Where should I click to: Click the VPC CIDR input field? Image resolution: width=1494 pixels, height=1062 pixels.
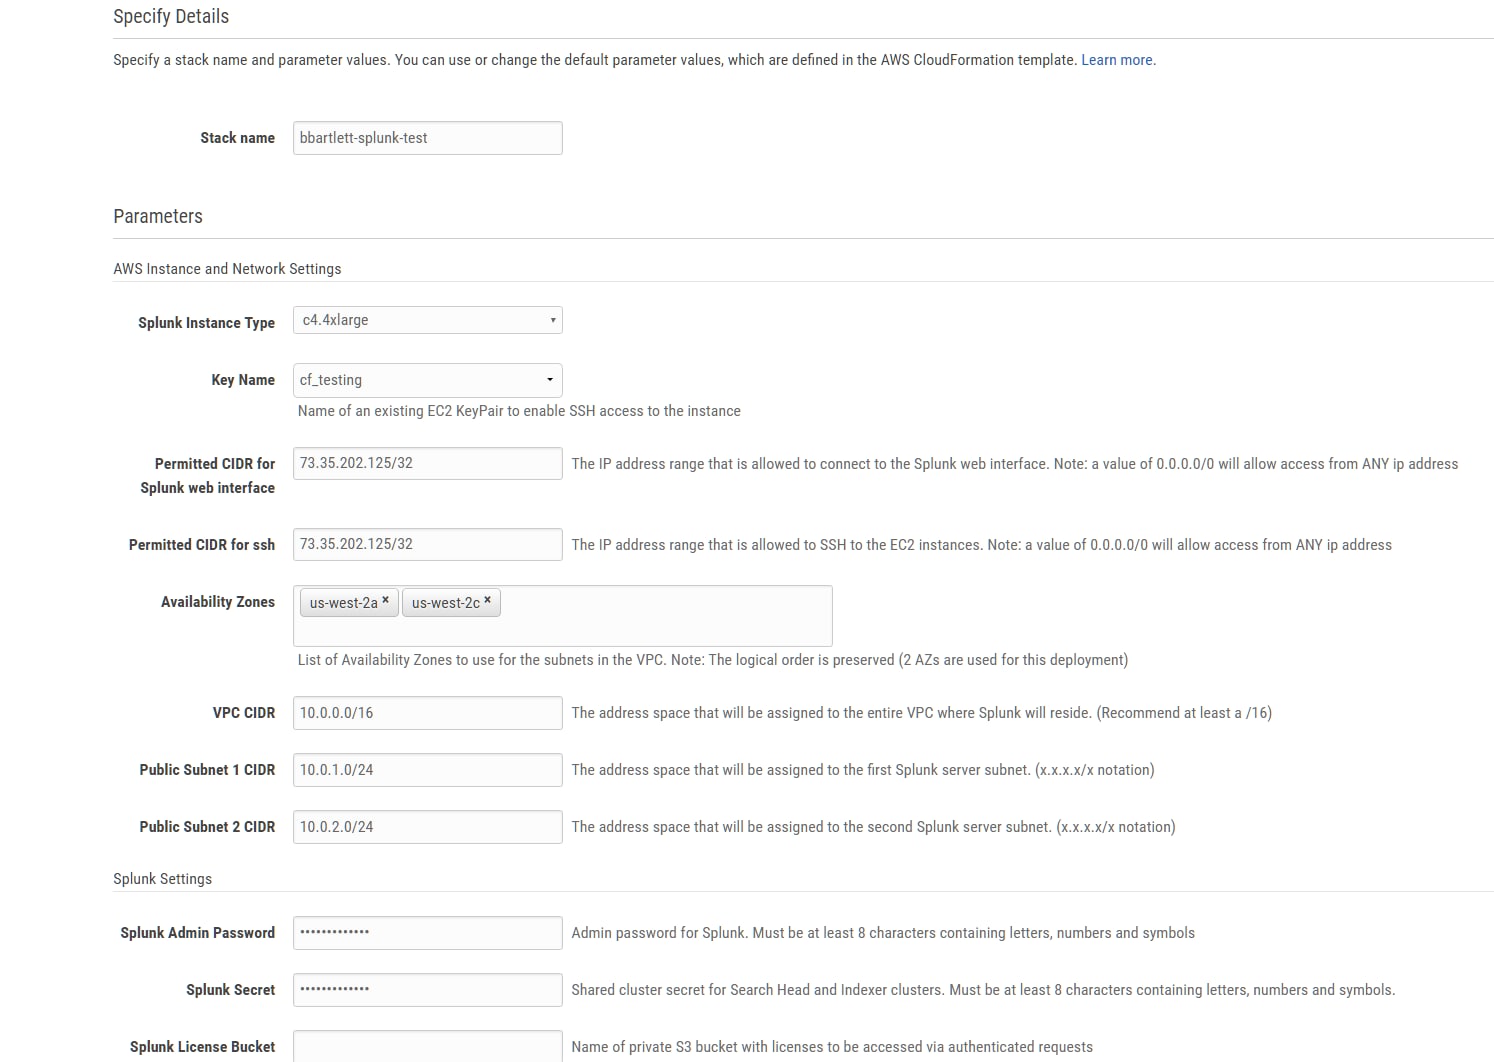pyautogui.click(x=428, y=713)
